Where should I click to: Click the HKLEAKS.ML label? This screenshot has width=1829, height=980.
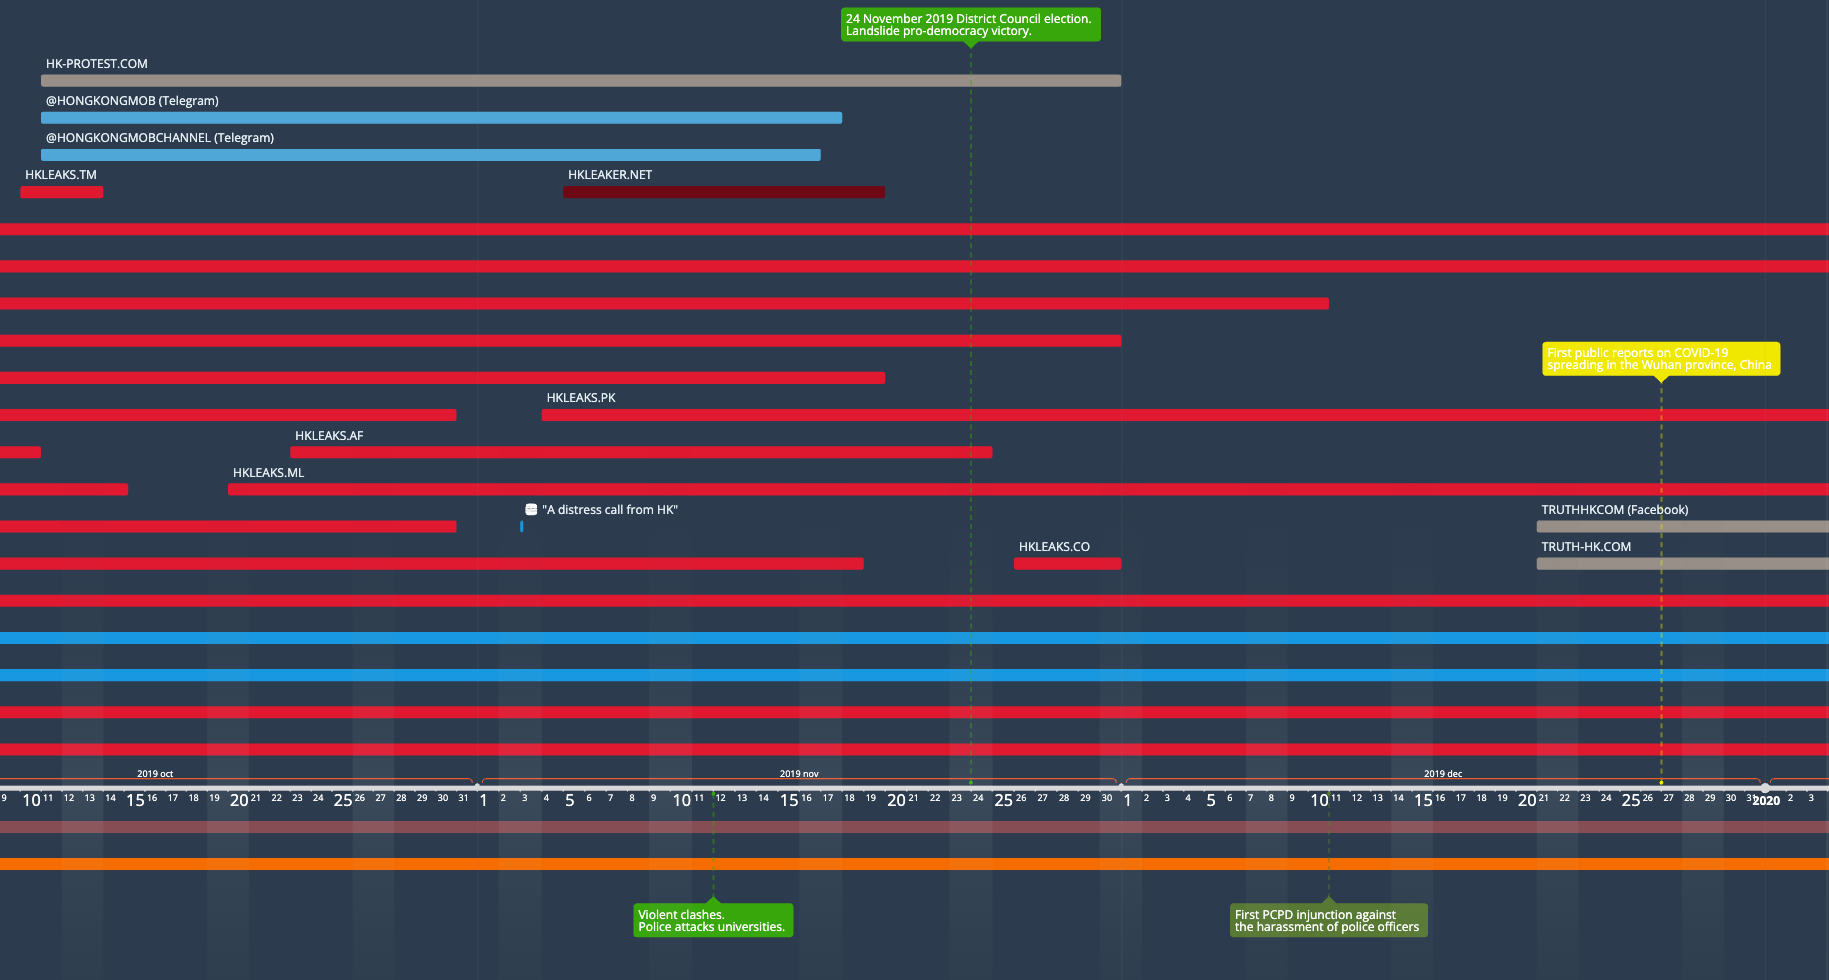point(268,473)
